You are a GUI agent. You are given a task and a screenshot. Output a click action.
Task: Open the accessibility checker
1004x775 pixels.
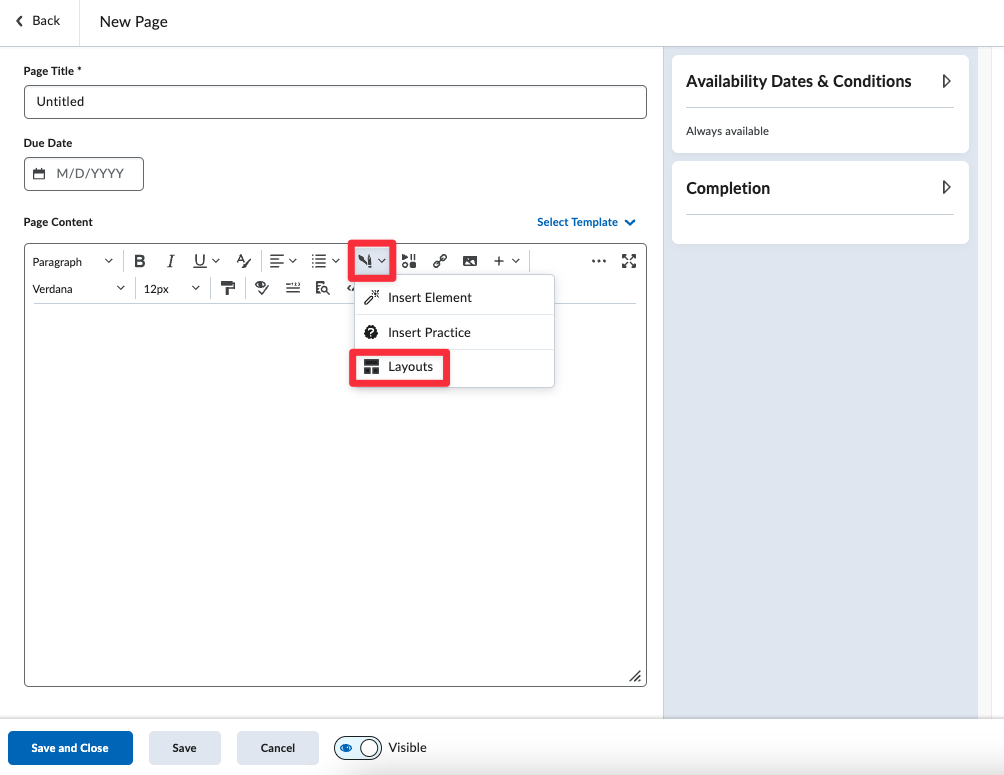pyautogui.click(x=262, y=288)
